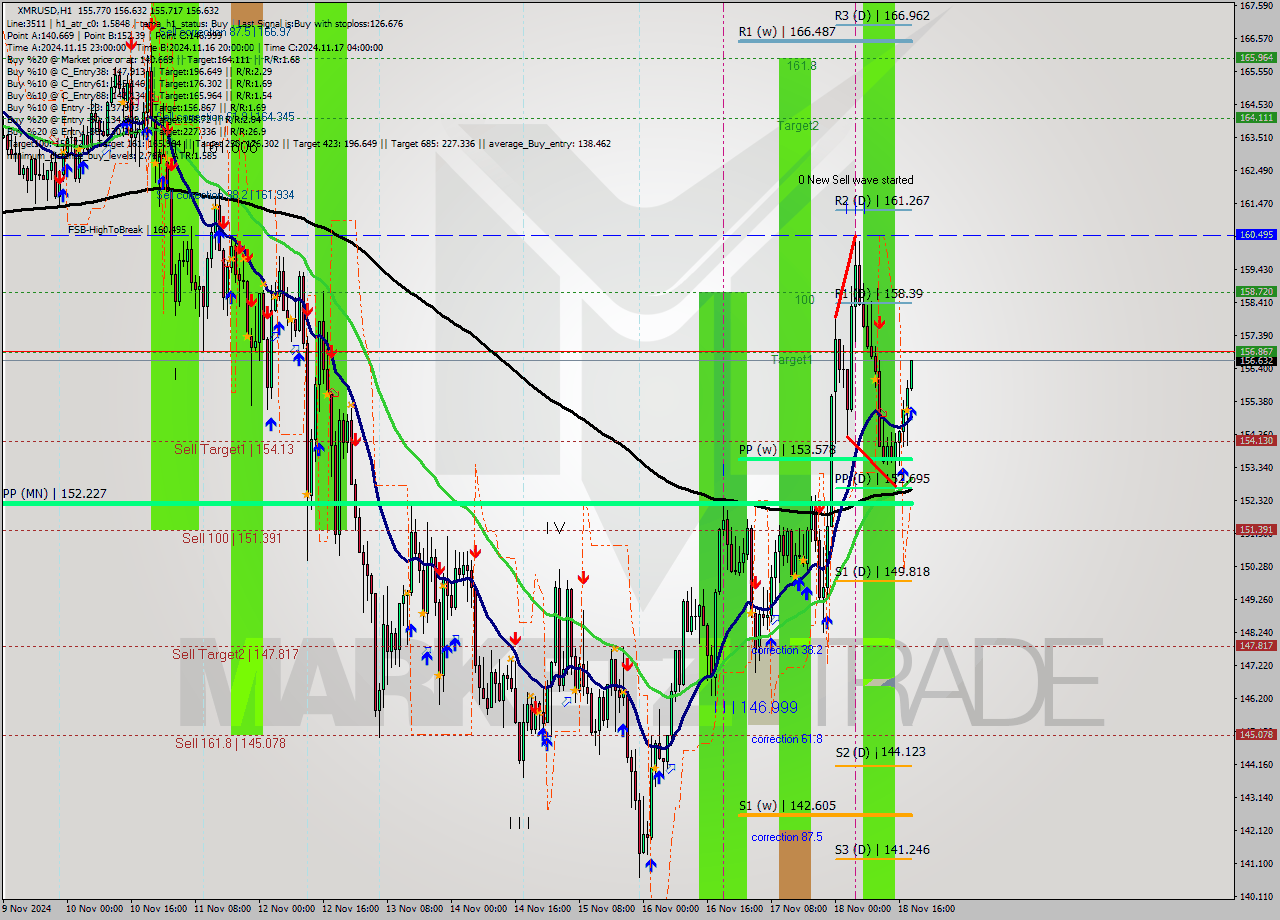Select the S3 (D) | 141.246 support label
This screenshot has width=1280, height=920.
click(x=883, y=850)
